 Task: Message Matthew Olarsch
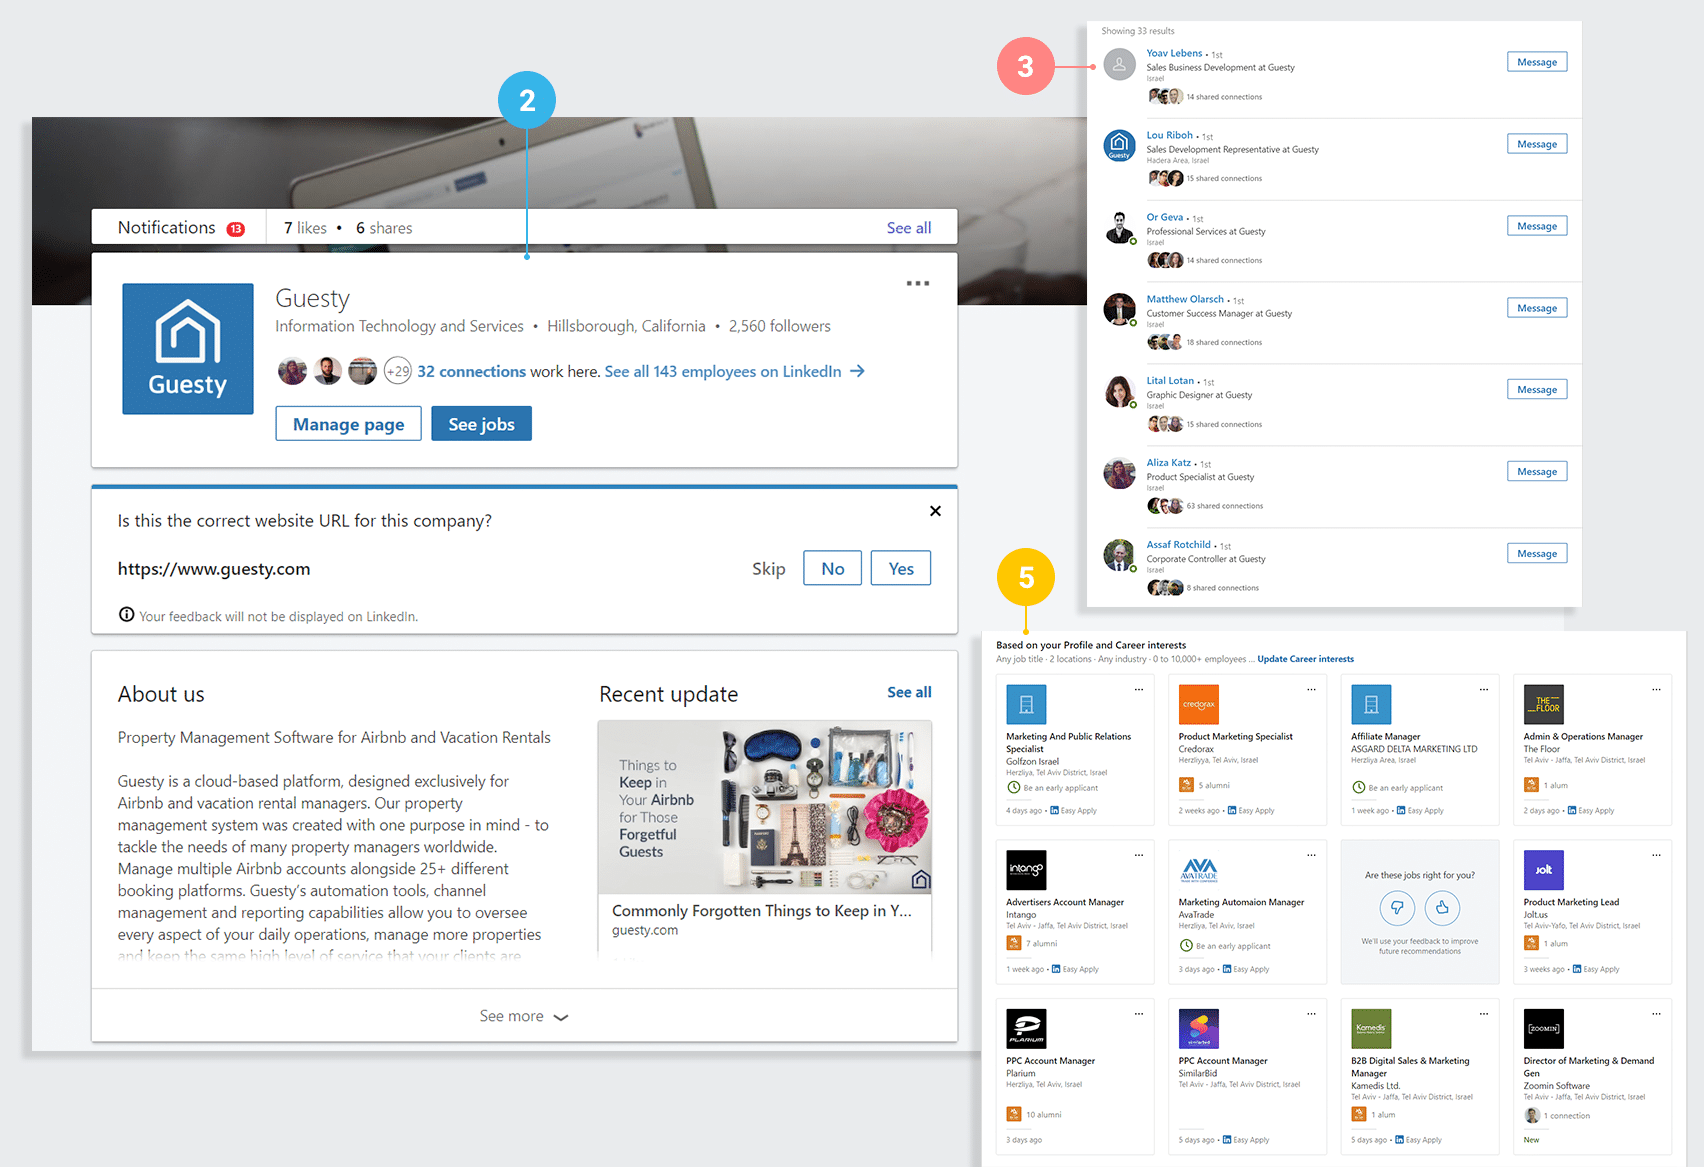click(1537, 308)
